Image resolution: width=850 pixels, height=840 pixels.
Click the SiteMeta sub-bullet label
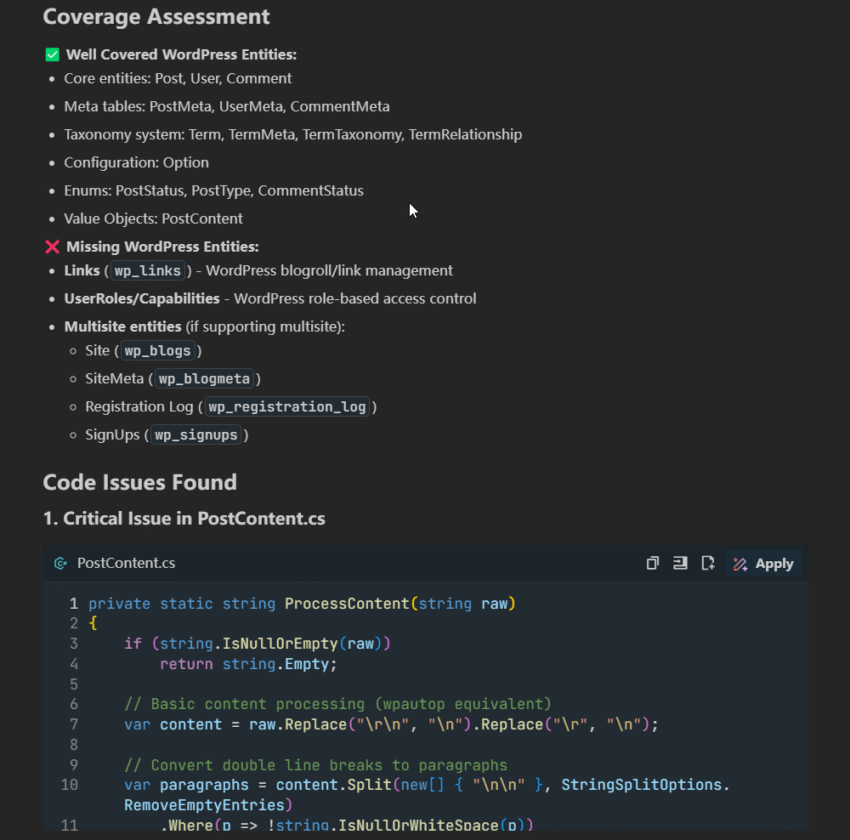click(x=114, y=379)
